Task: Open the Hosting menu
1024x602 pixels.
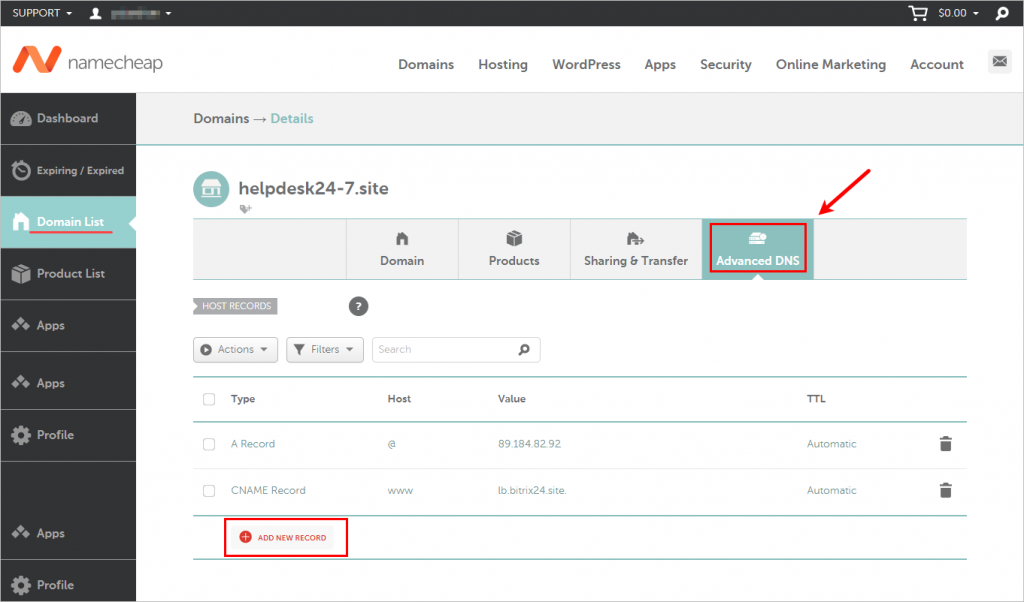Action: [x=503, y=65]
